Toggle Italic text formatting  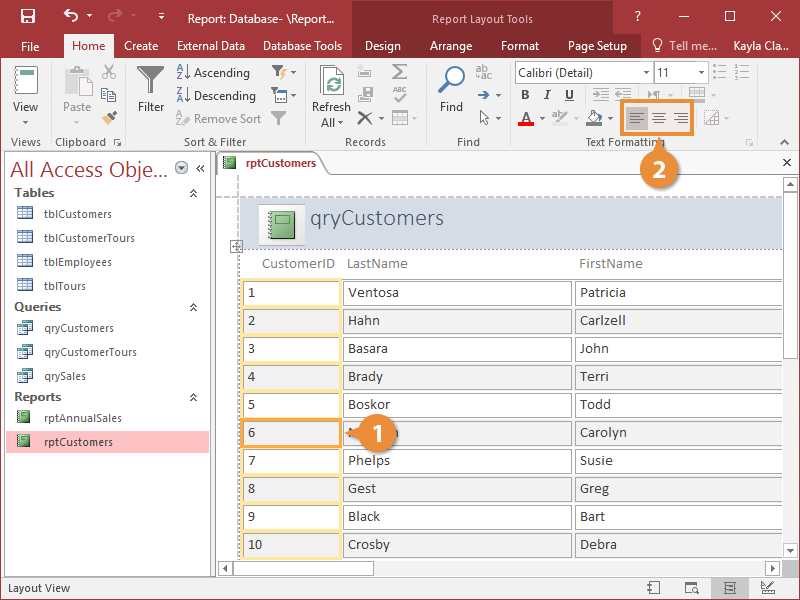click(547, 95)
